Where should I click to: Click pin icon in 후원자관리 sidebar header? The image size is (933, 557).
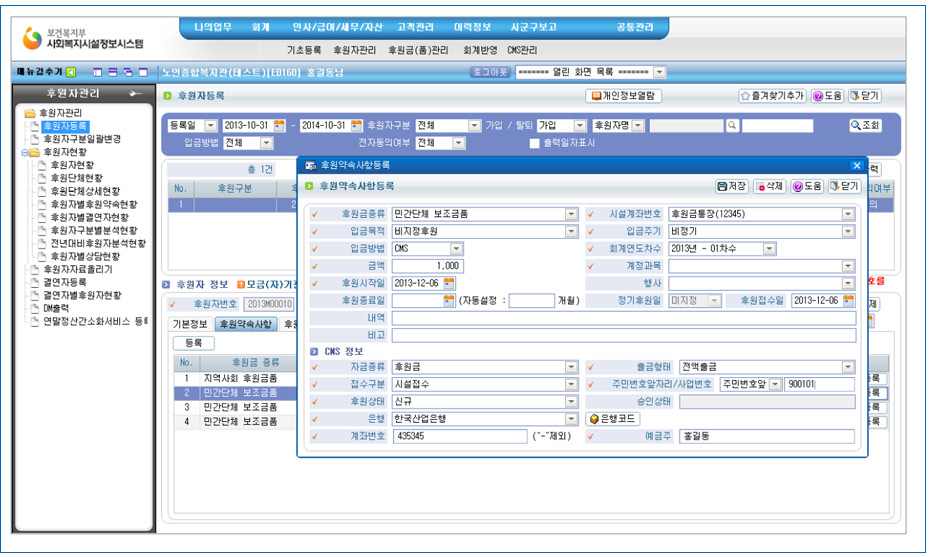coord(135,93)
